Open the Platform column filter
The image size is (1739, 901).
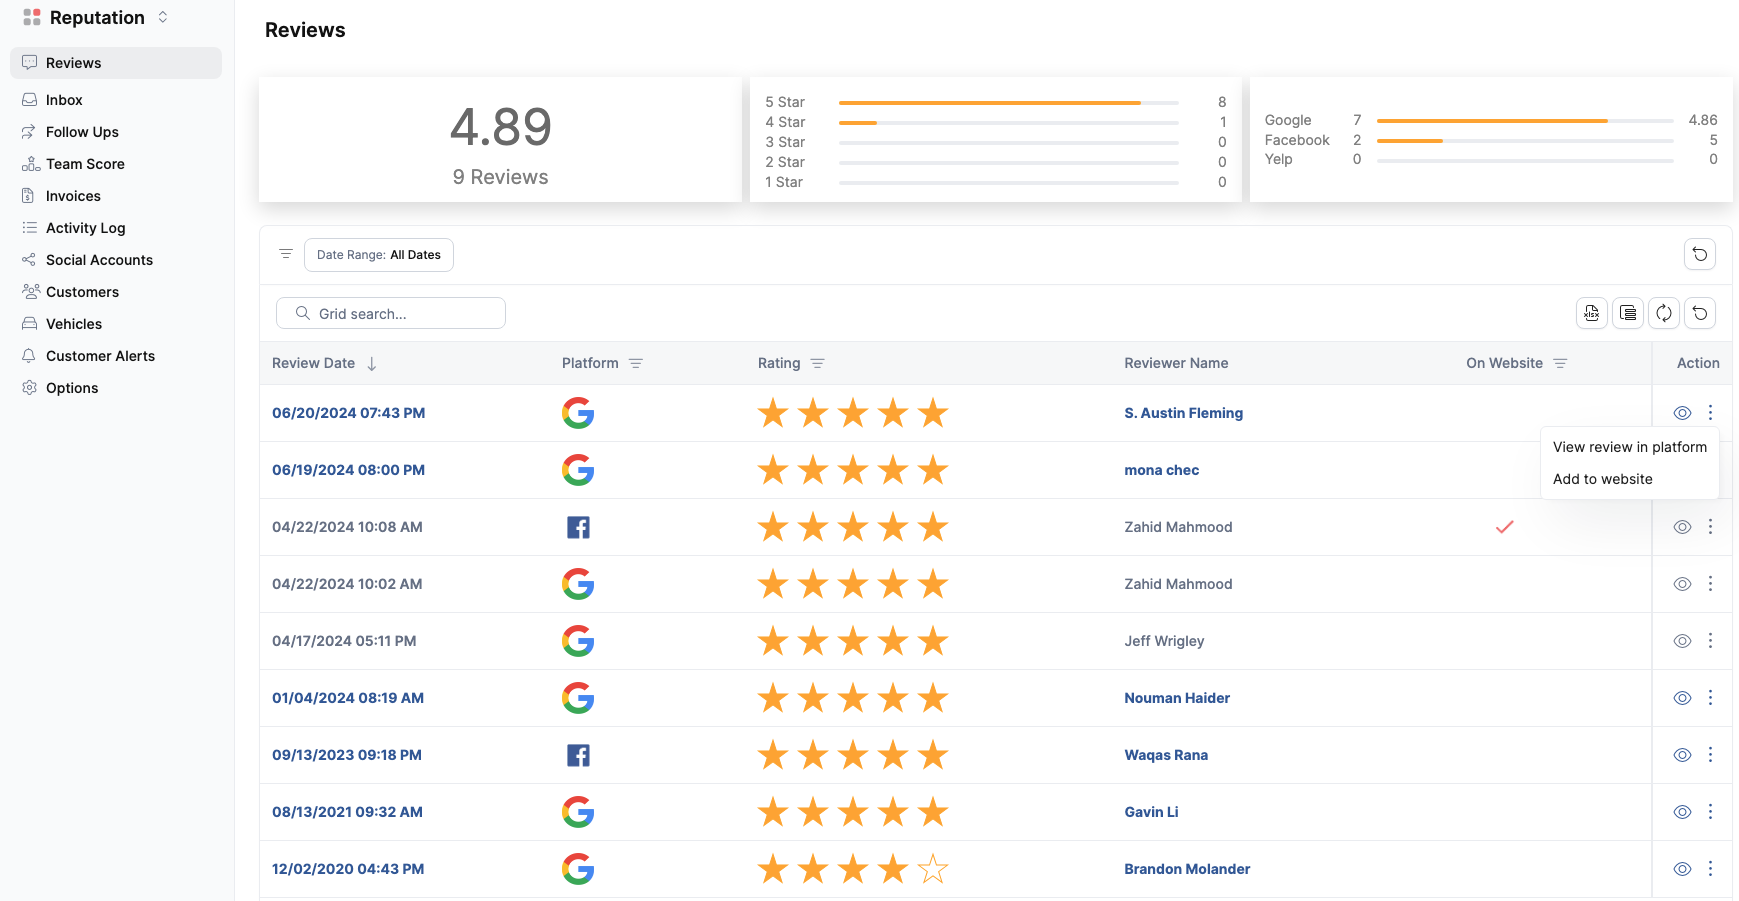coord(636,363)
